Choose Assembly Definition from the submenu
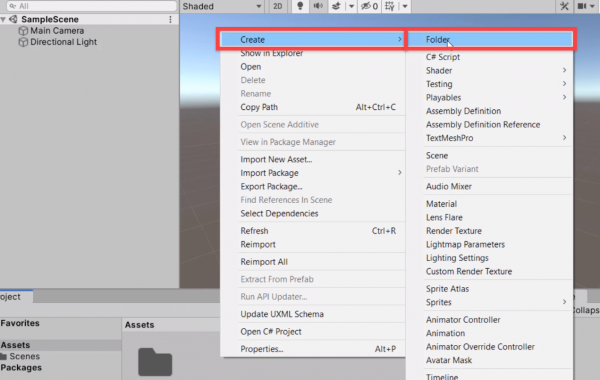The width and height of the screenshot is (600, 380). [x=463, y=111]
